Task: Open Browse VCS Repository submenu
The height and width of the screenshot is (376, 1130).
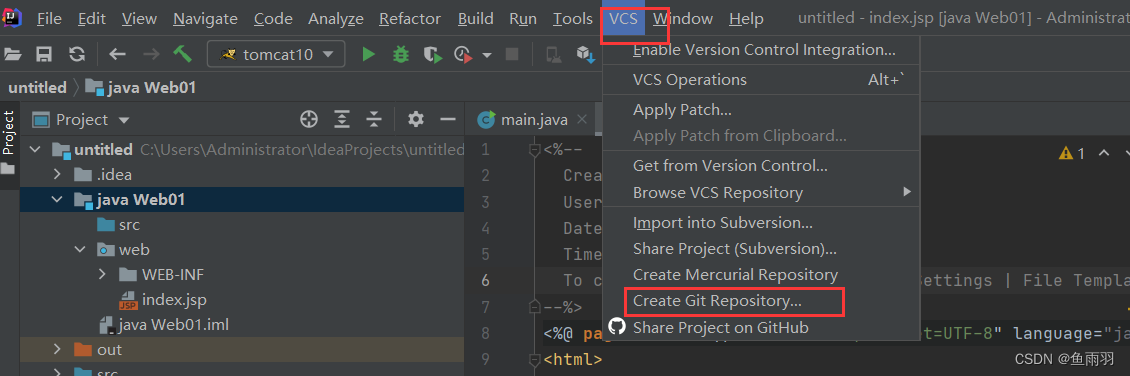Action: coord(761,192)
